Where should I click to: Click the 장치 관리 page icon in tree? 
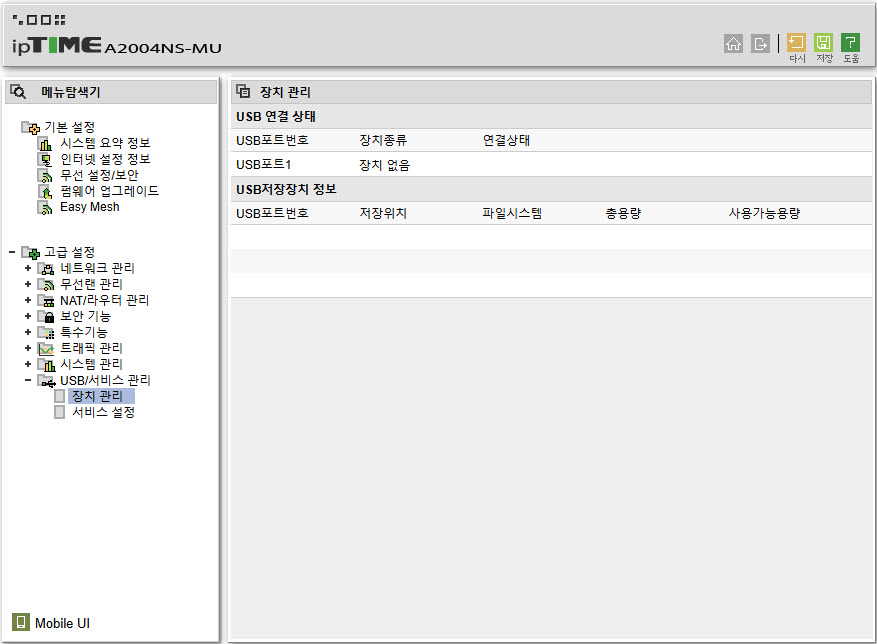[60, 396]
